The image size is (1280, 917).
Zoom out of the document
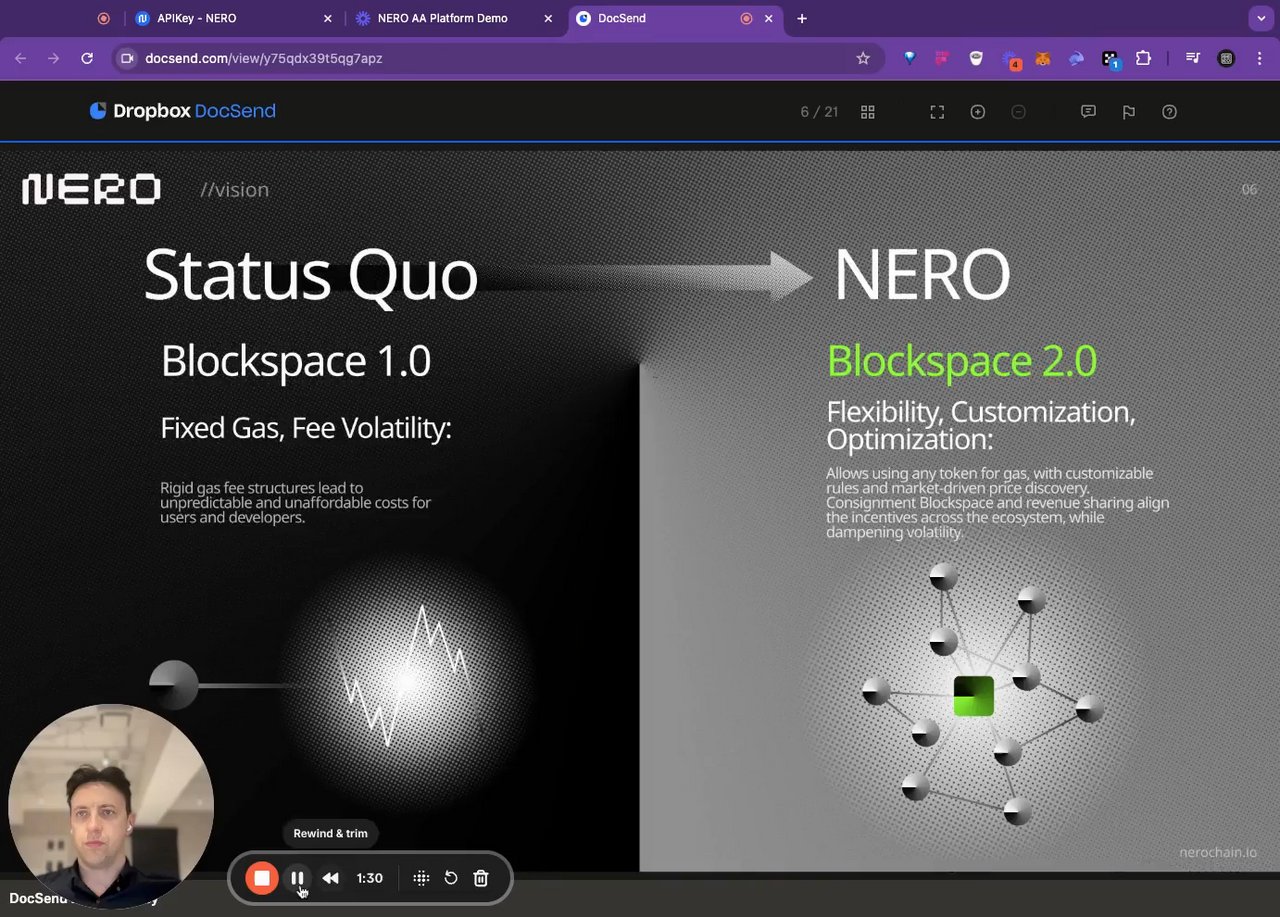[x=1018, y=112]
